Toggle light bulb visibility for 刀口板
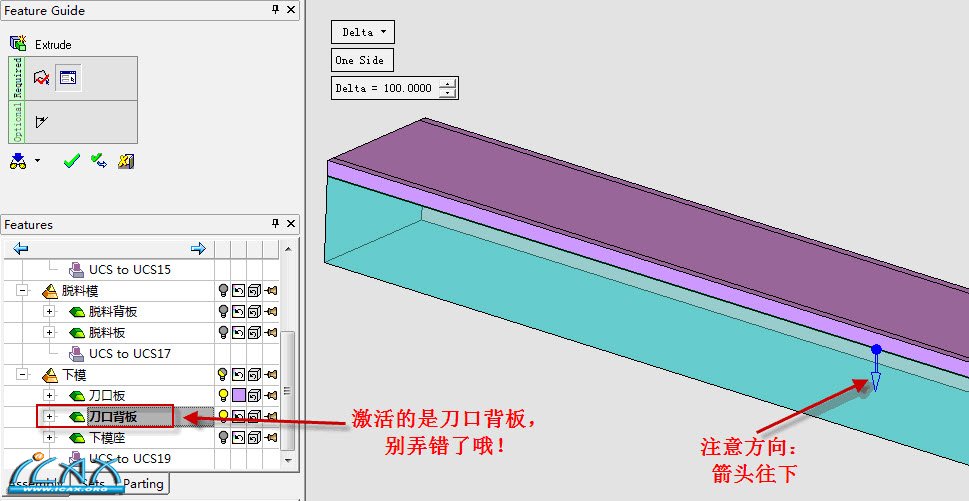 coord(224,395)
